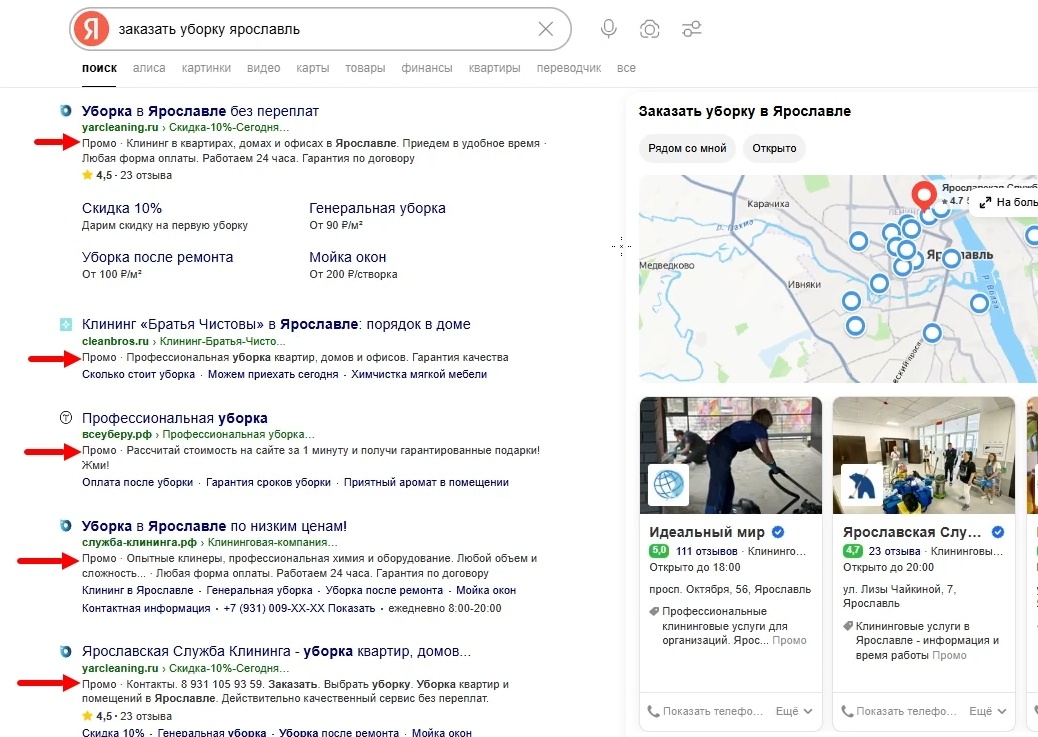This screenshot has height=737, width=1038.
Task: Reveal phone number with Показать link
Action: [x=352, y=608]
